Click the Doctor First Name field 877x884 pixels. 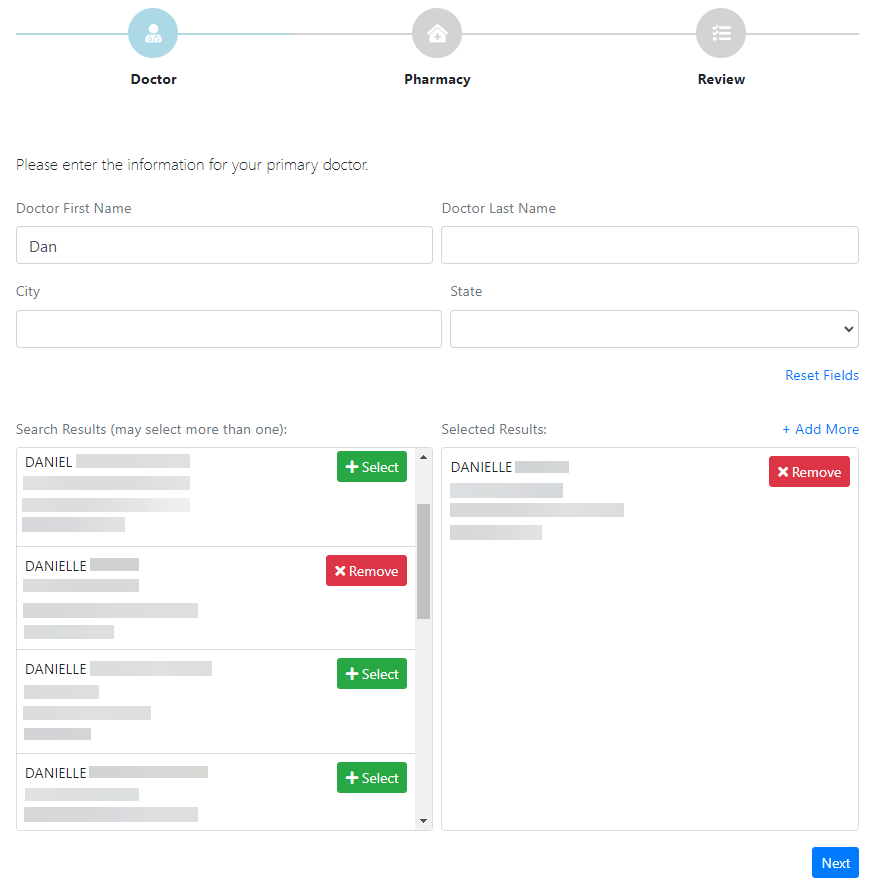224,245
